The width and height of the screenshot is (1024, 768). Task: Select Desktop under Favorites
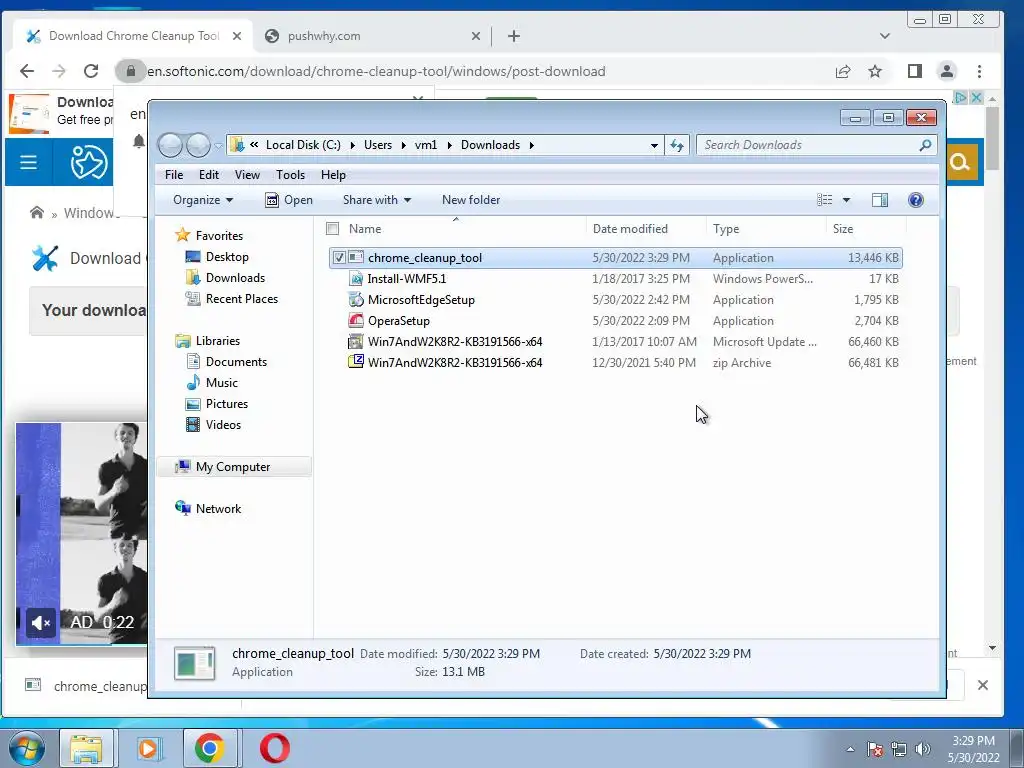pos(227,257)
